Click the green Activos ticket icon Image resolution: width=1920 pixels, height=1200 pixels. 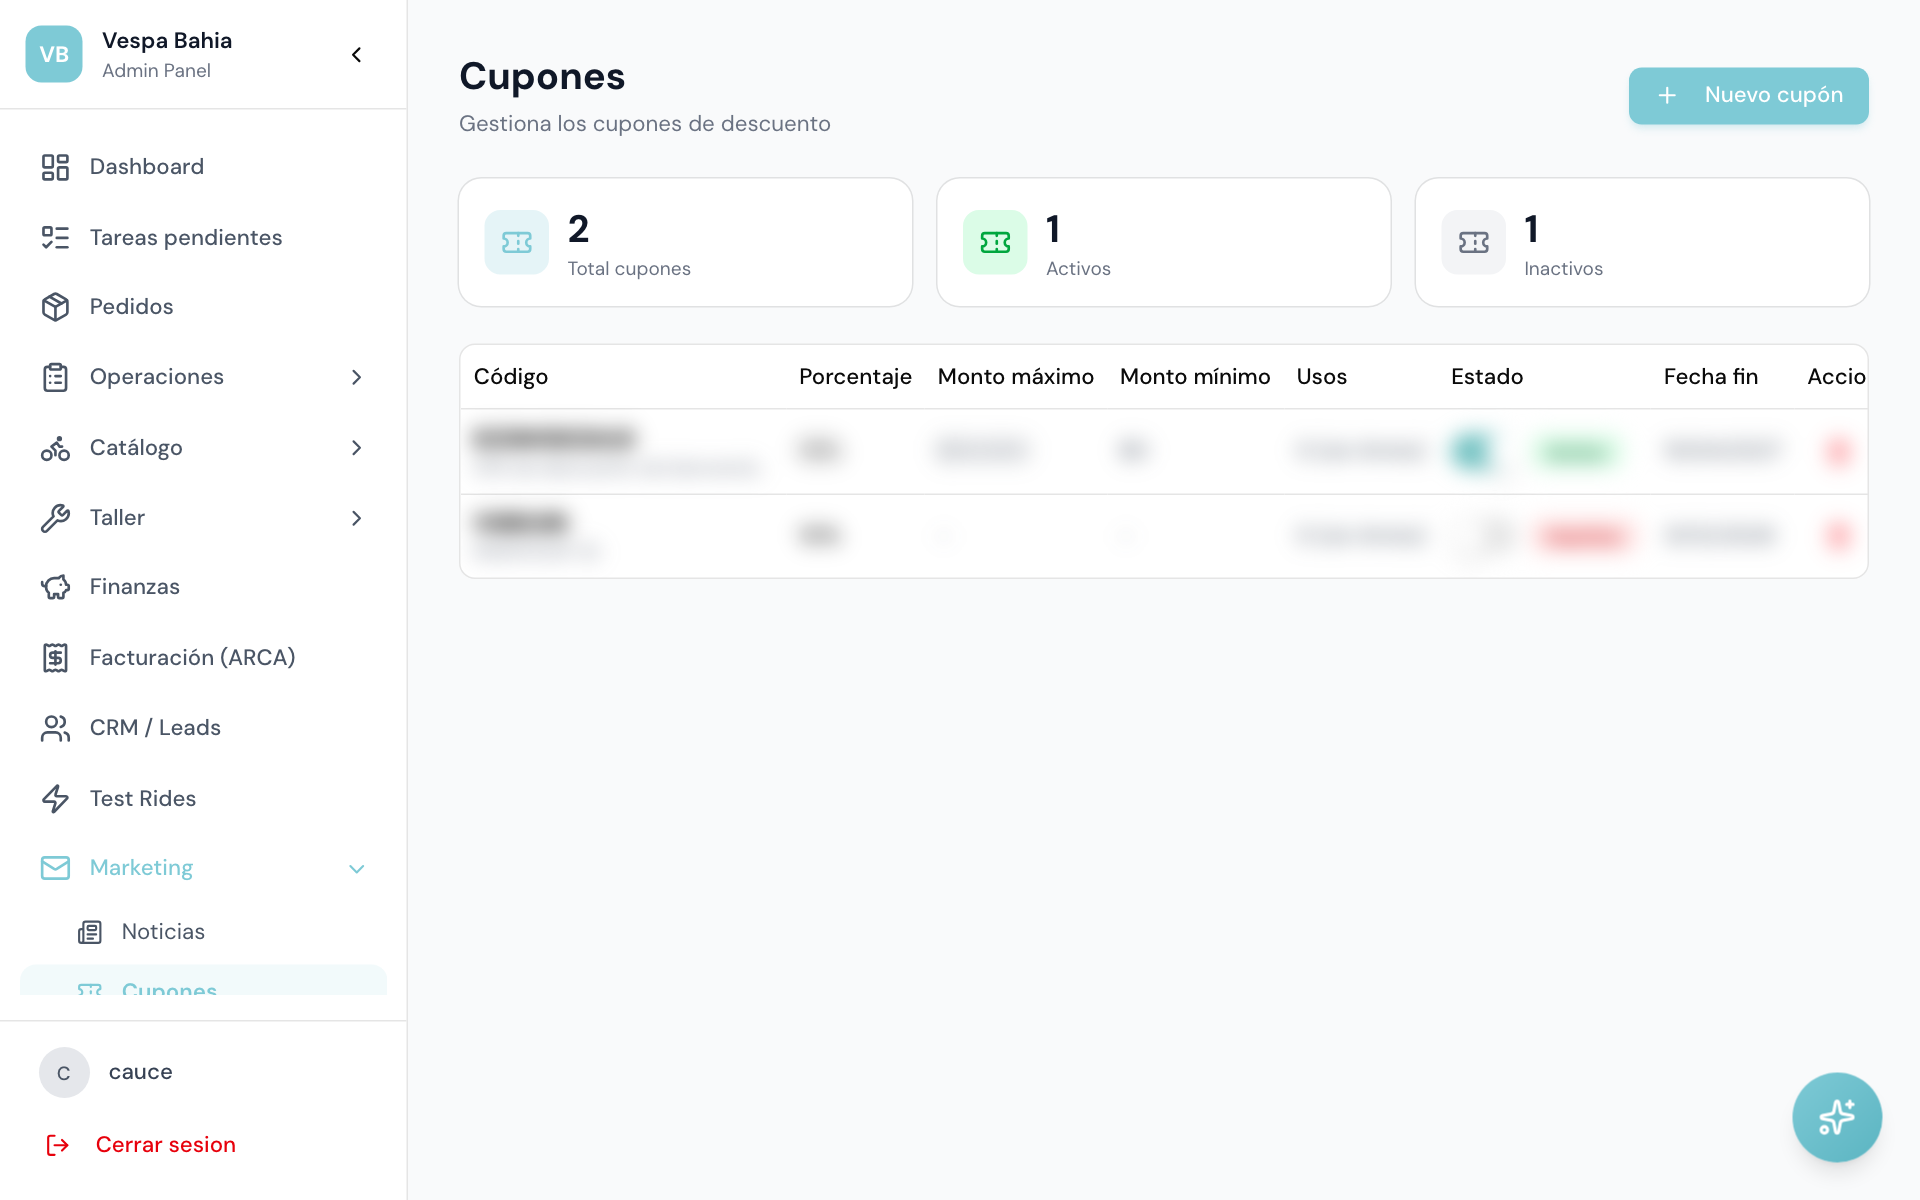click(x=995, y=242)
